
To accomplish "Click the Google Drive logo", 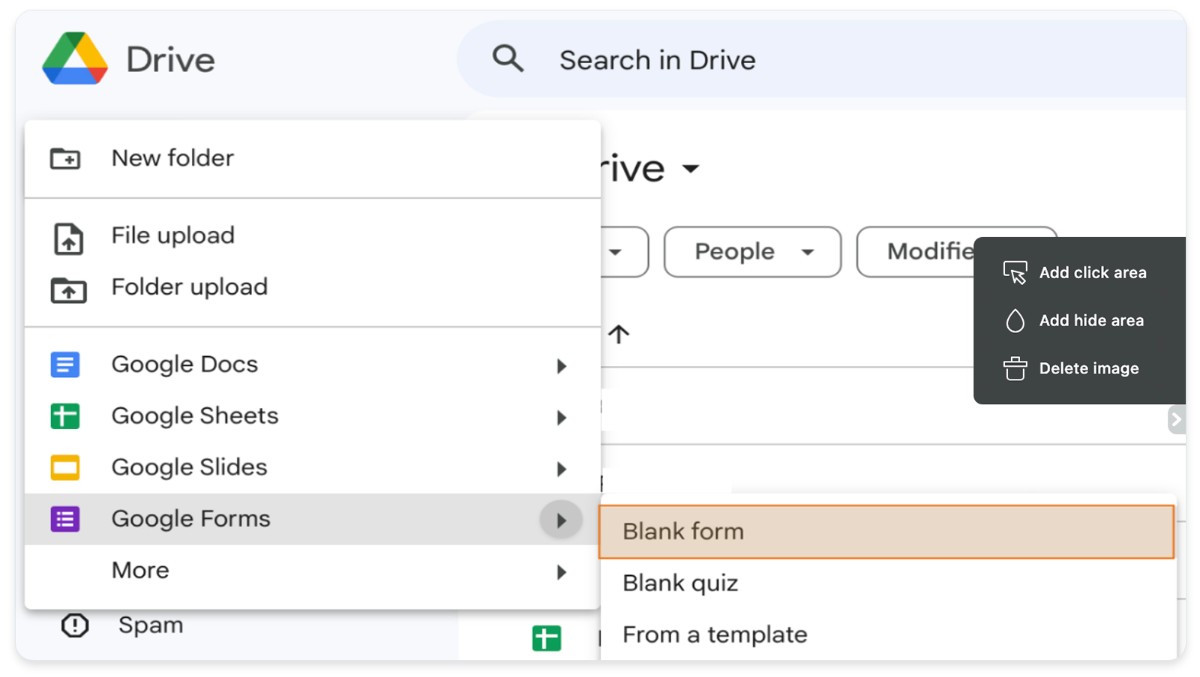I will click(75, 59).
